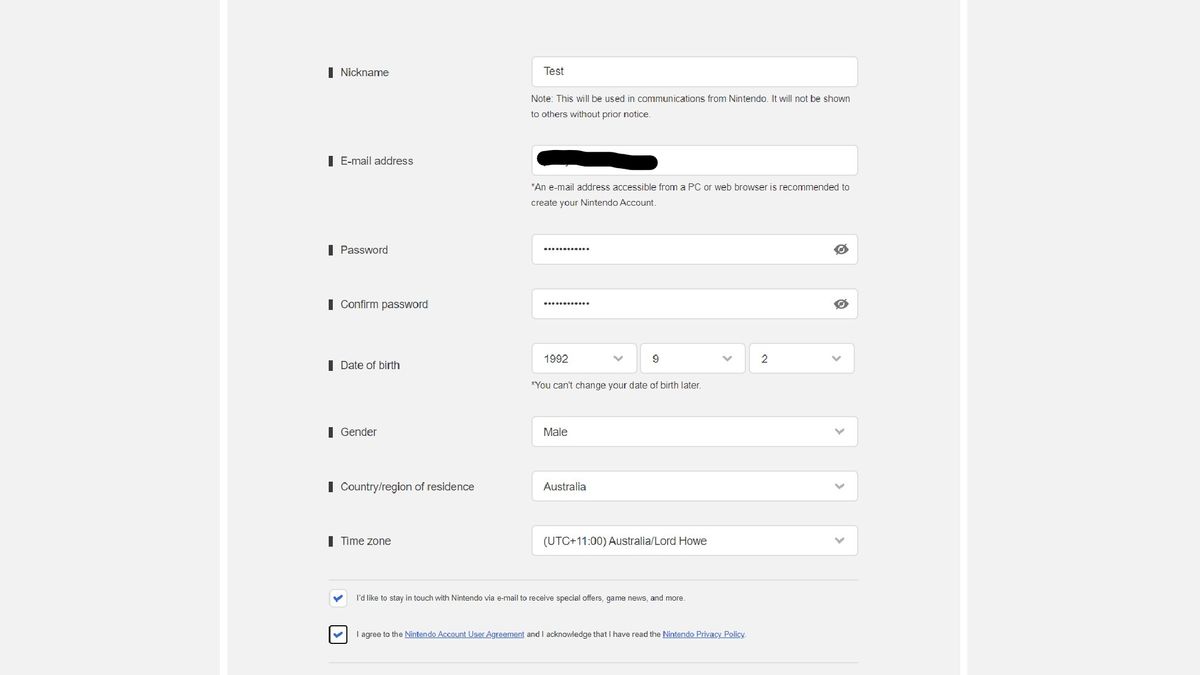Open the birth year dropdown showing 1992
This screenshot has height=675, width=1200.
[x=583, y=357]
